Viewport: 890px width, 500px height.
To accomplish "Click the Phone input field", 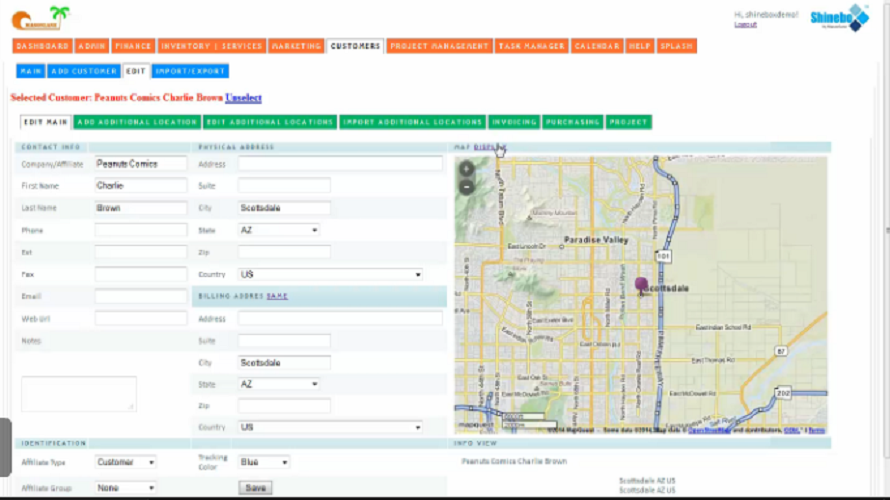I will [141, 230].
